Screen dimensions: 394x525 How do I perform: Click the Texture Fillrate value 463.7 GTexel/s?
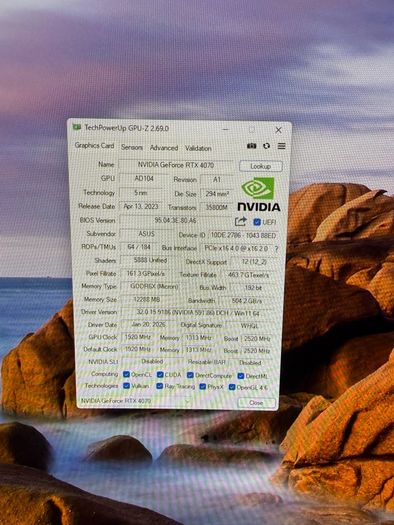click(248, 275)
